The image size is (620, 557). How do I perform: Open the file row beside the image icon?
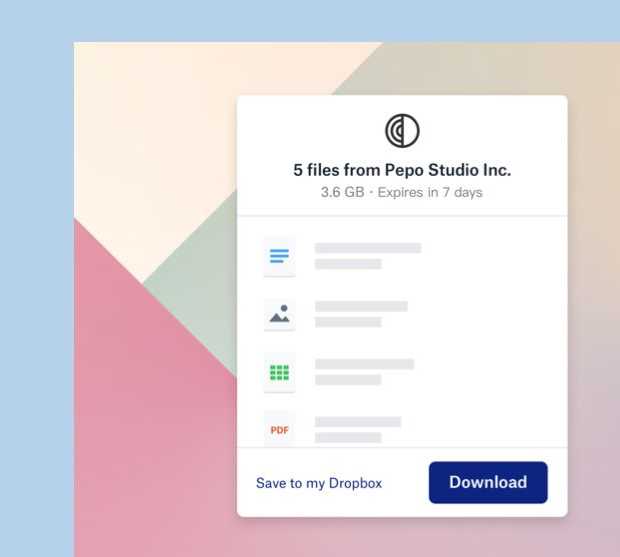361,314
